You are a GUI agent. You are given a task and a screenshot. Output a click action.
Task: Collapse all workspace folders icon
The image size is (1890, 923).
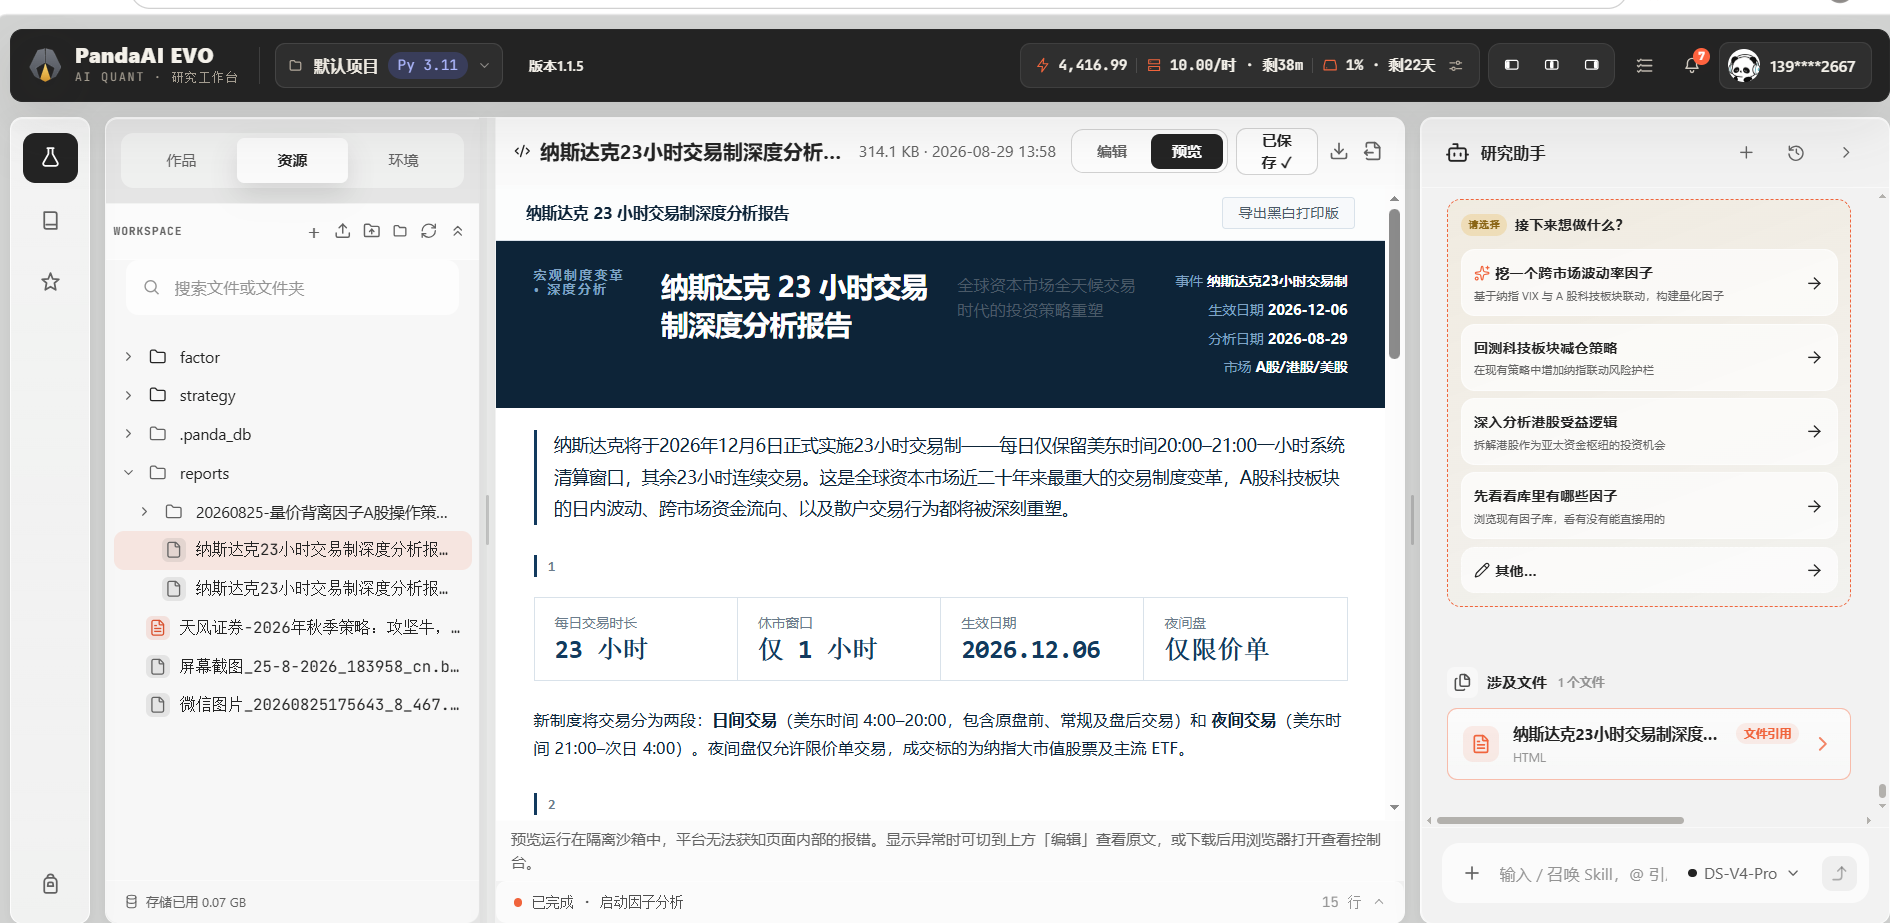(x=458, y=231)
